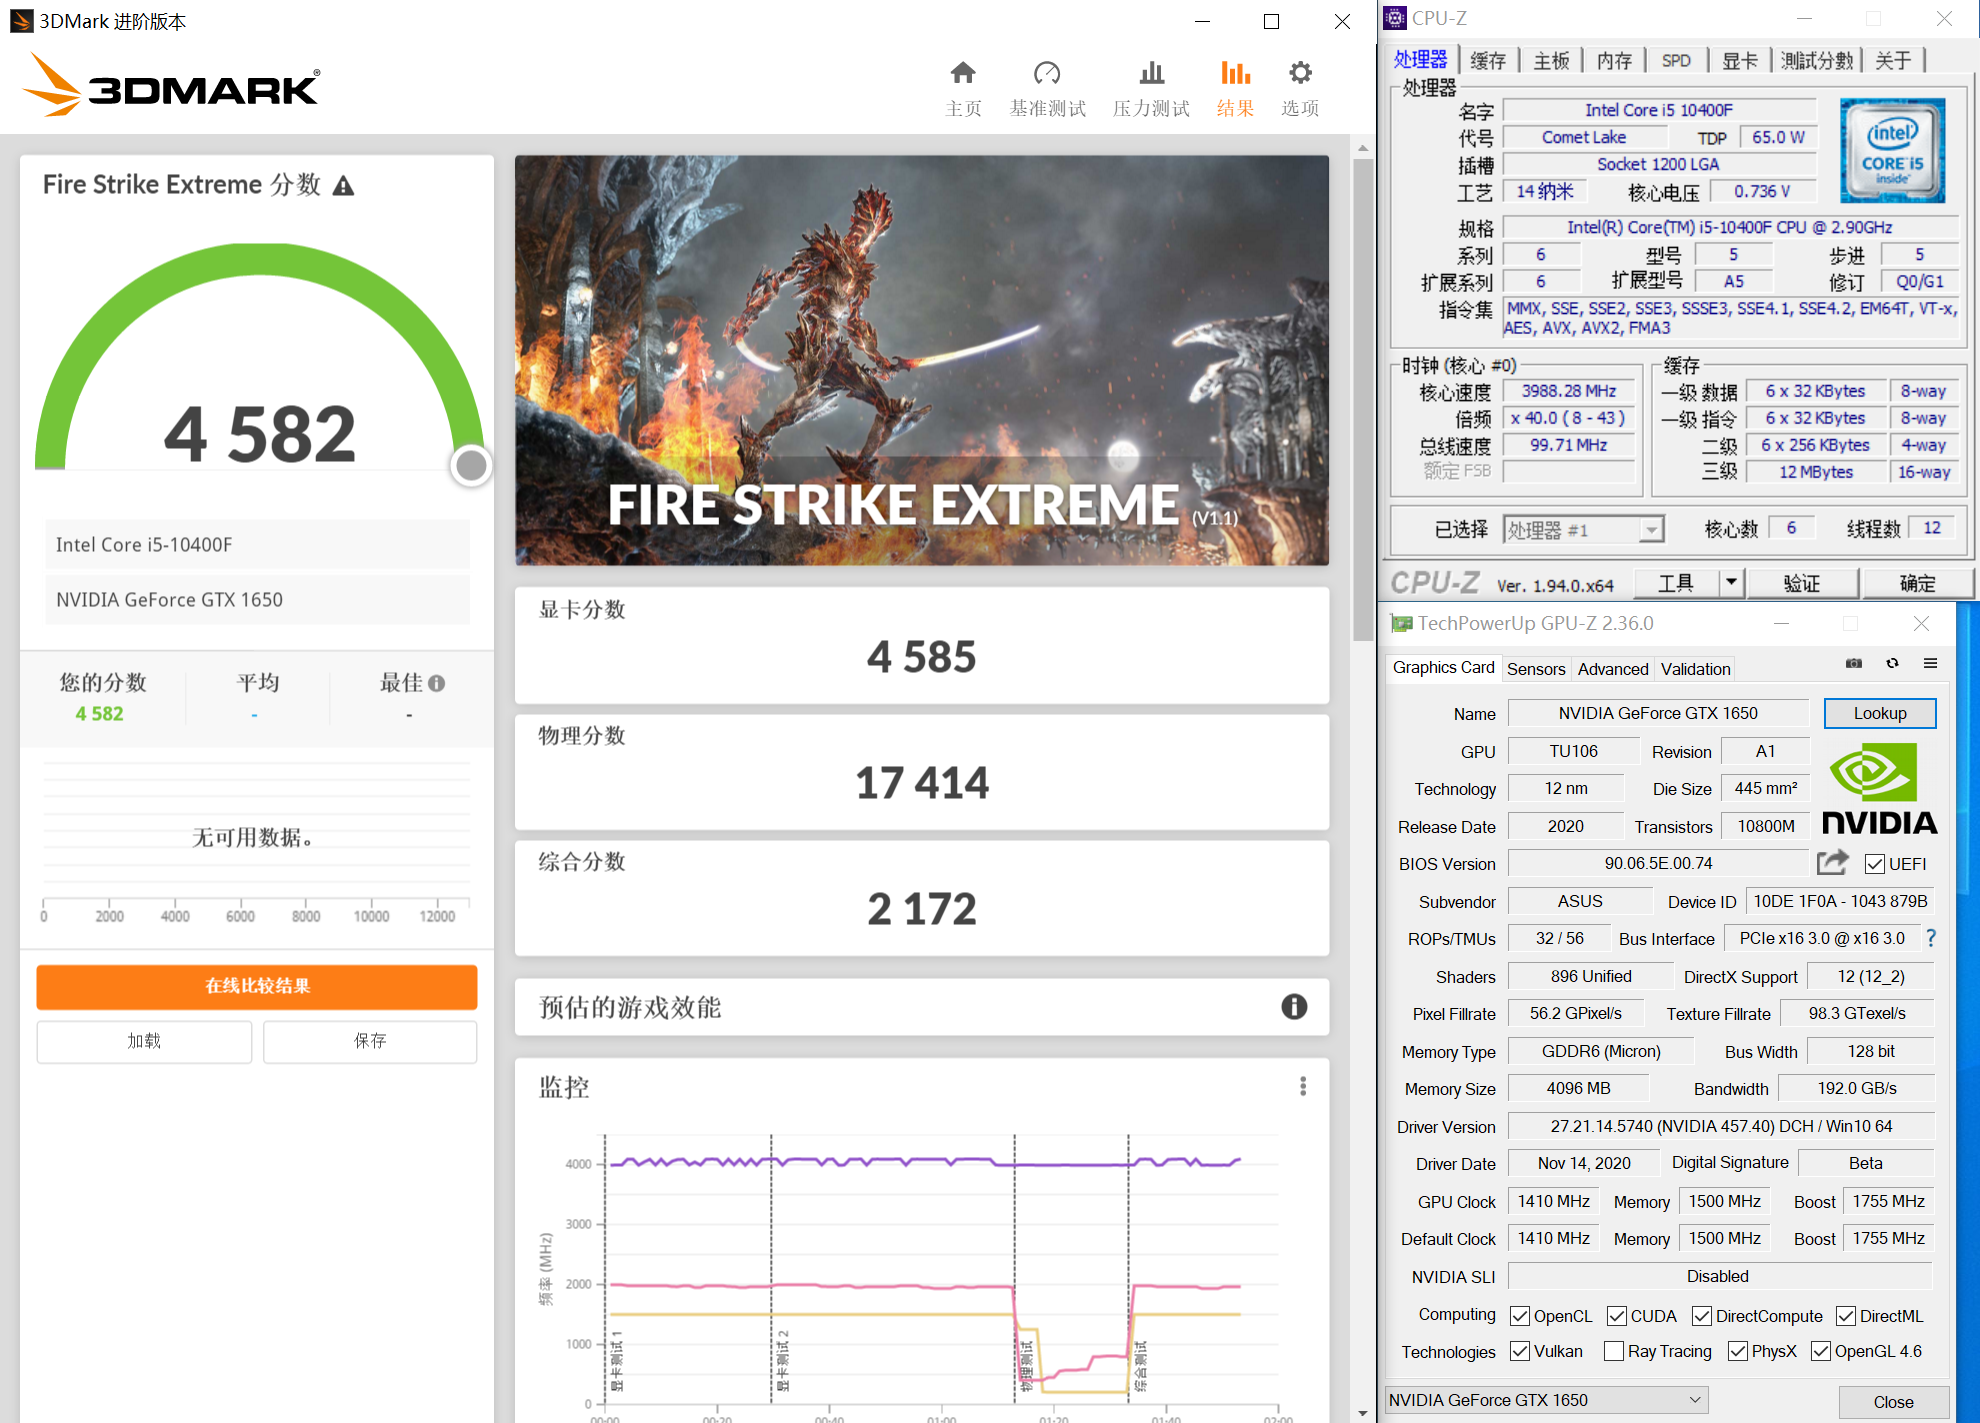
Task: Click warning triangle beside Fire Strike Extreme score
Action: pos(343,186)
